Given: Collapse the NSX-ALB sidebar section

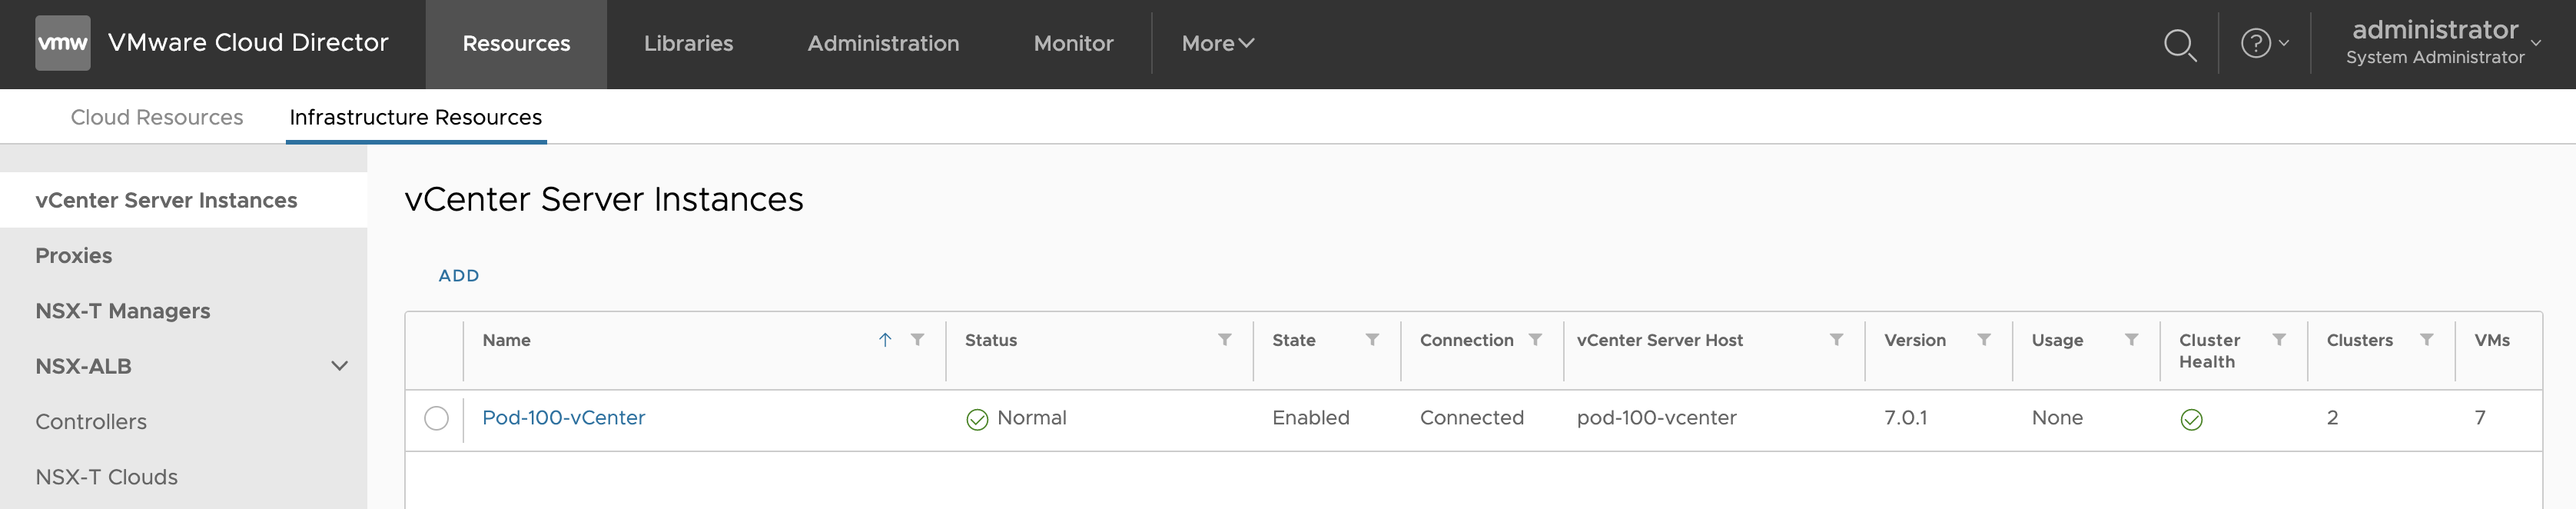Looking at the screenshot, I should click(339, 366).
